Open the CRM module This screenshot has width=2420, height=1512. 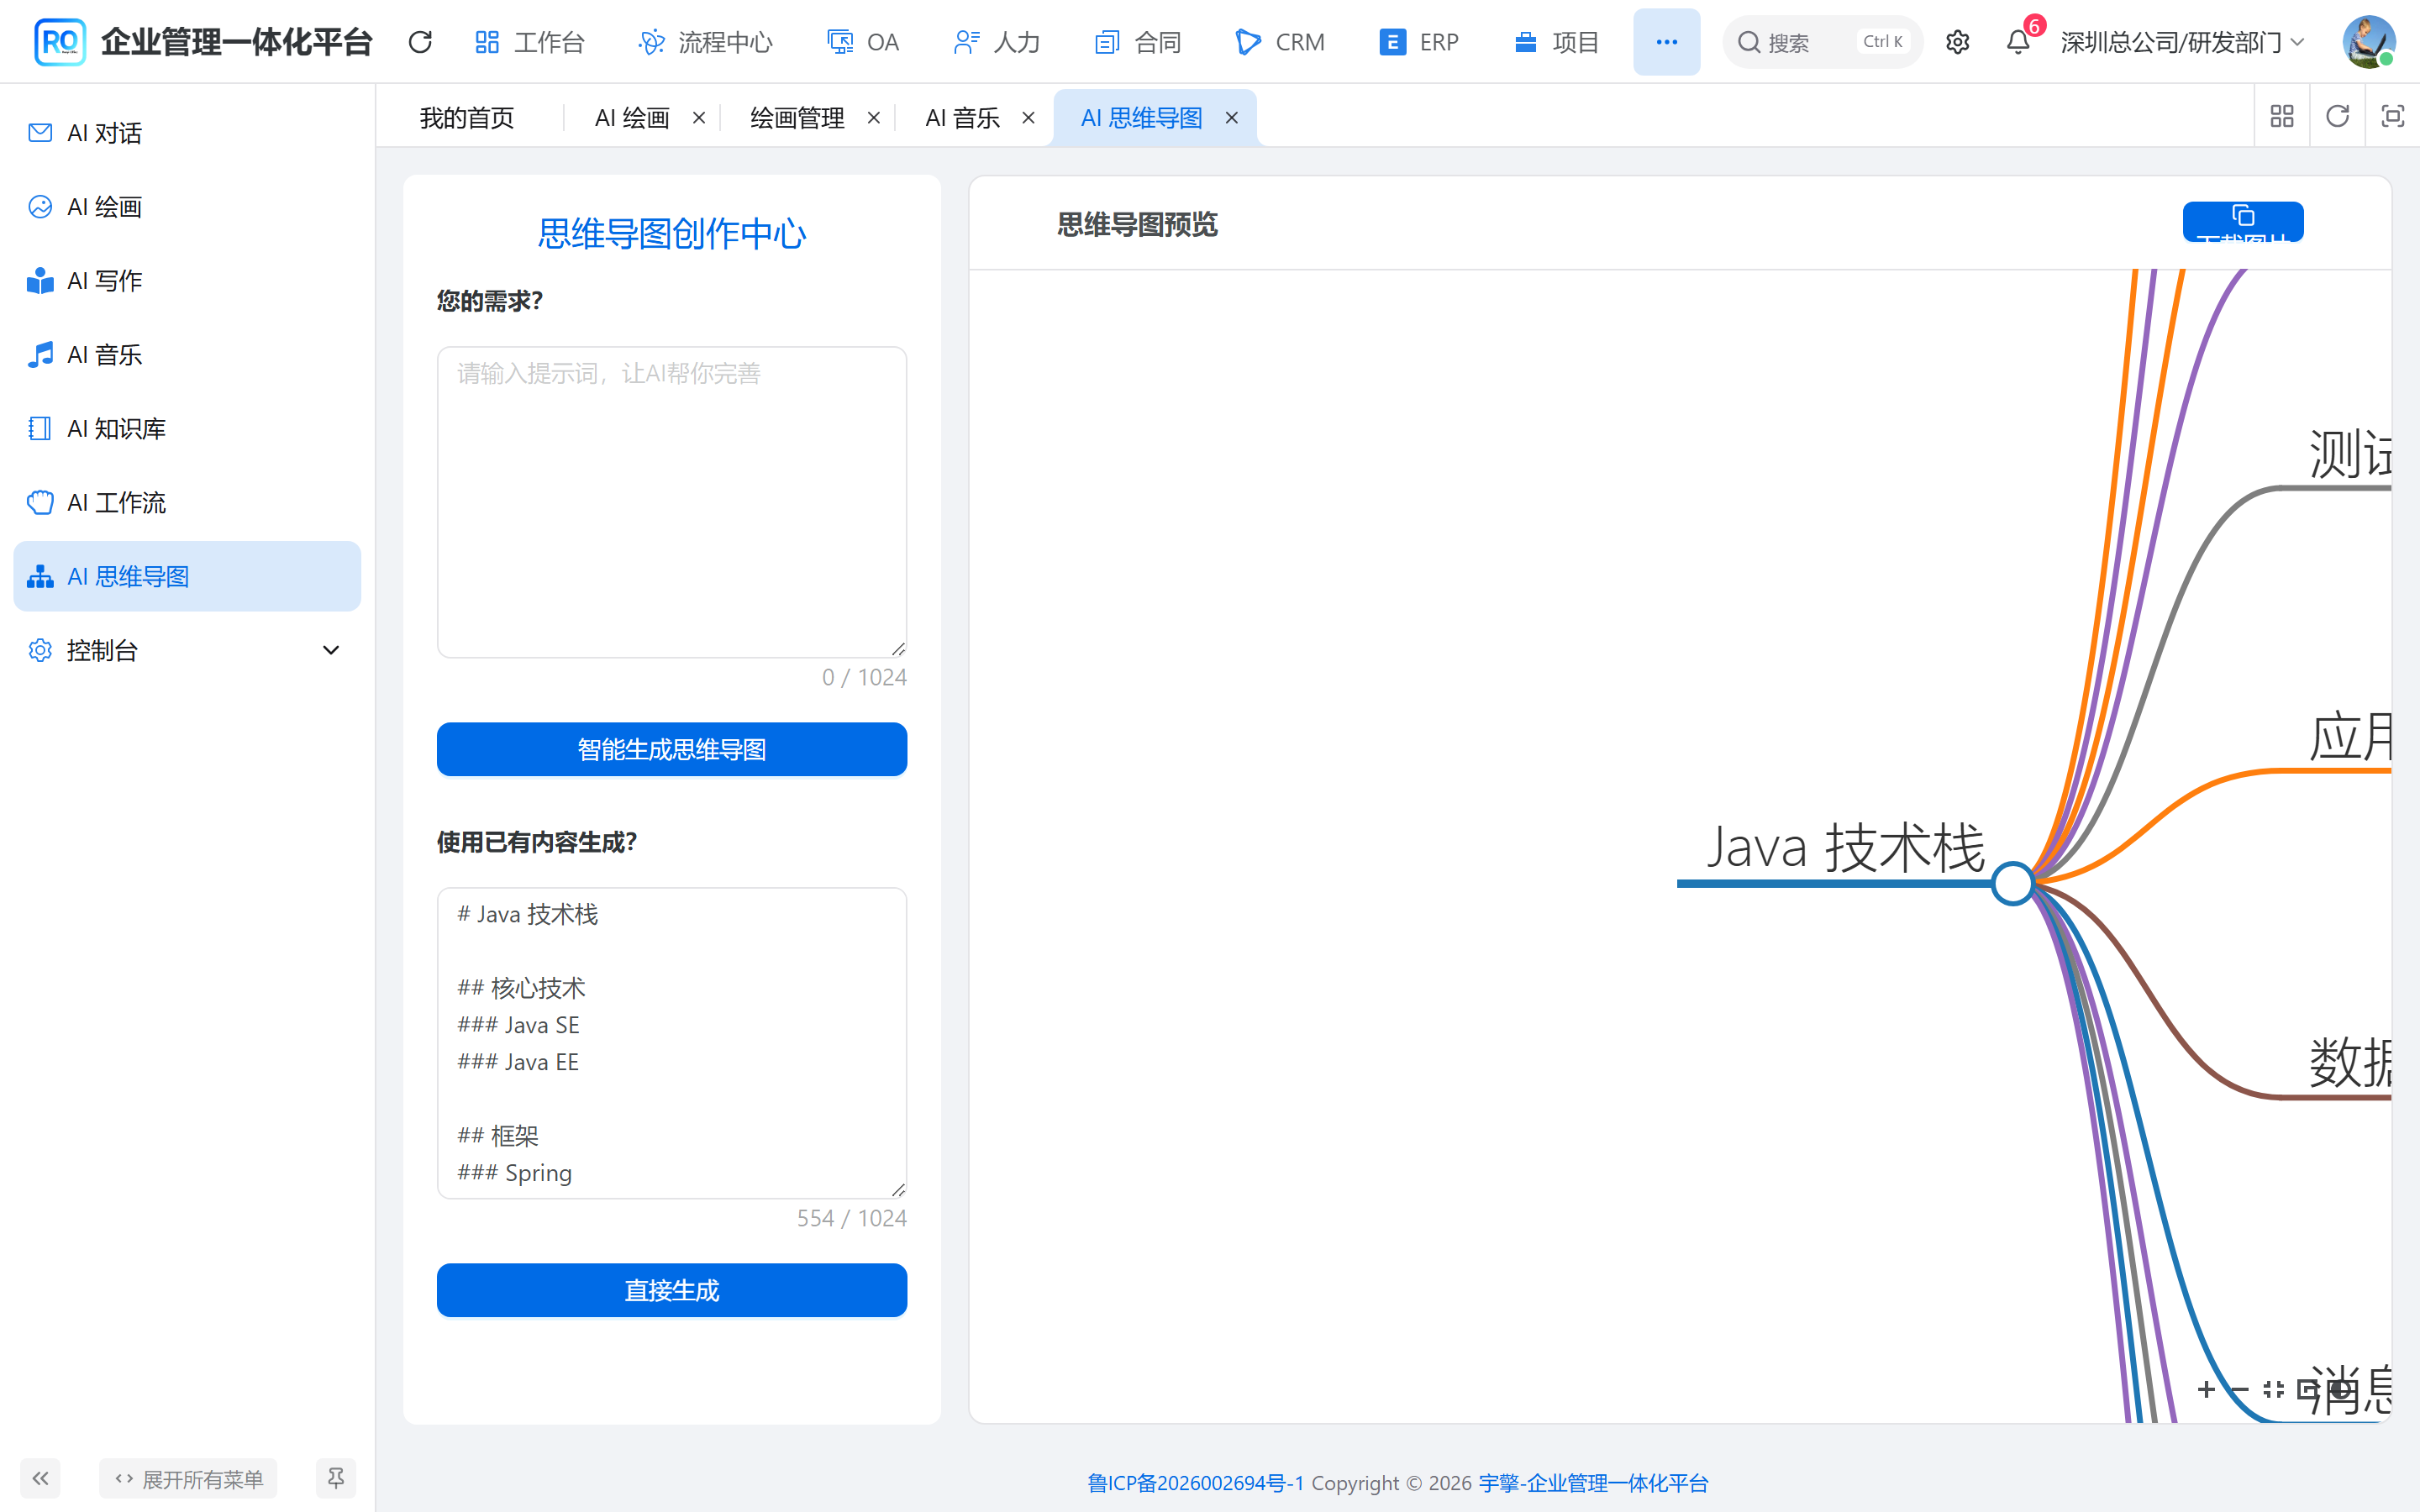(1280, 42)
